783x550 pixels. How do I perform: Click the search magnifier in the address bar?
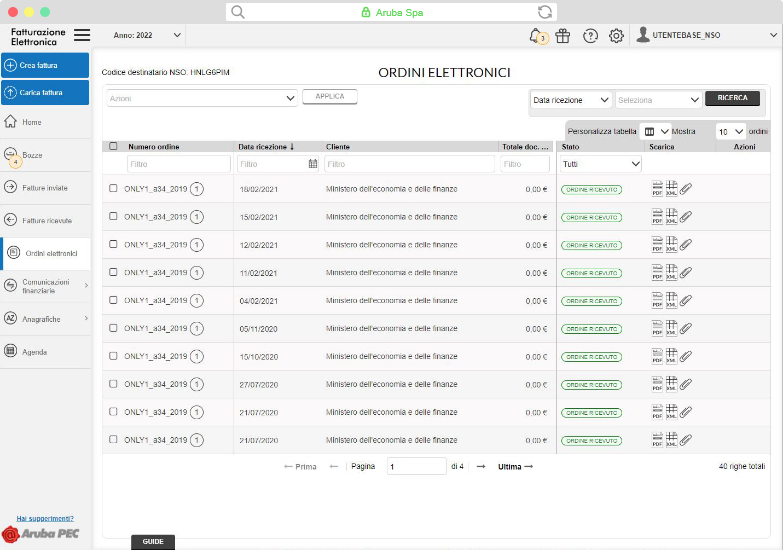pyautogui.click(x=238, y=12)
